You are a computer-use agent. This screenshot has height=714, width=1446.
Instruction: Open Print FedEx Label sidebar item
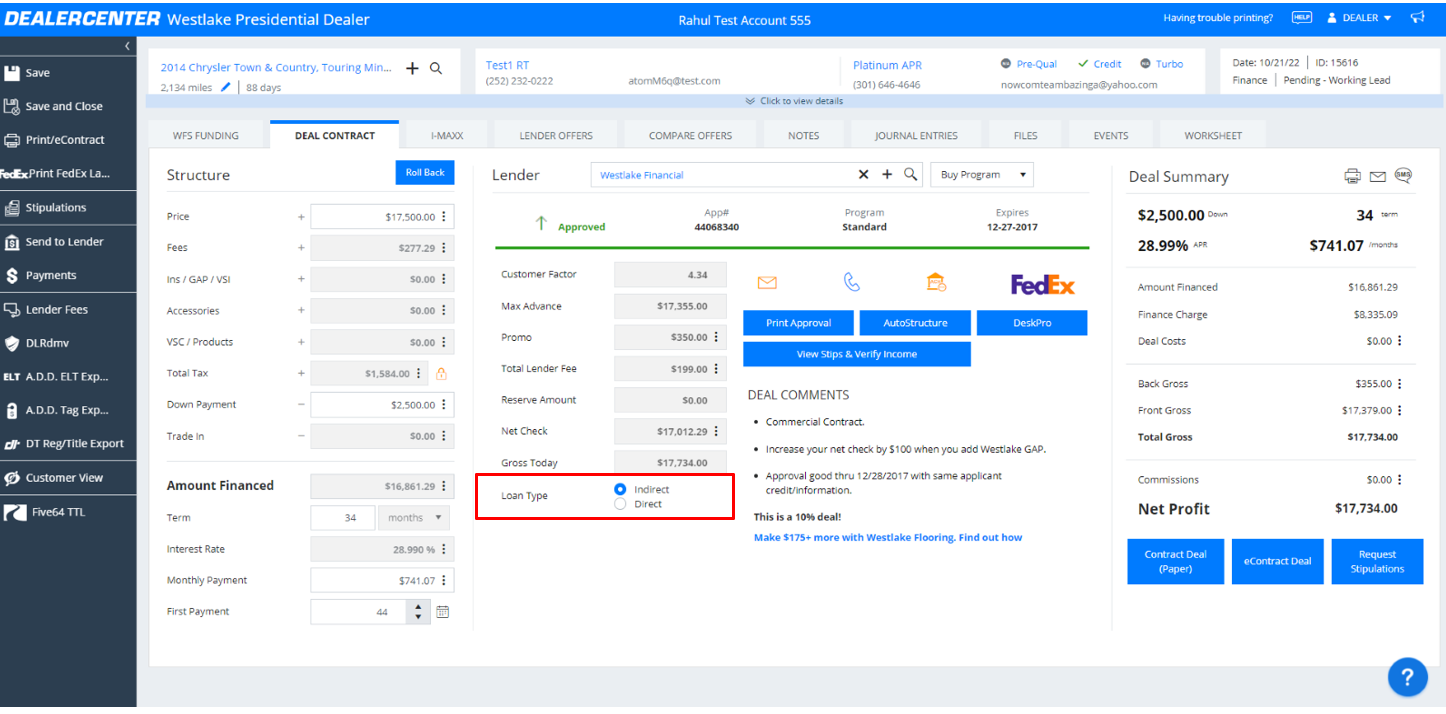point(67,173)
